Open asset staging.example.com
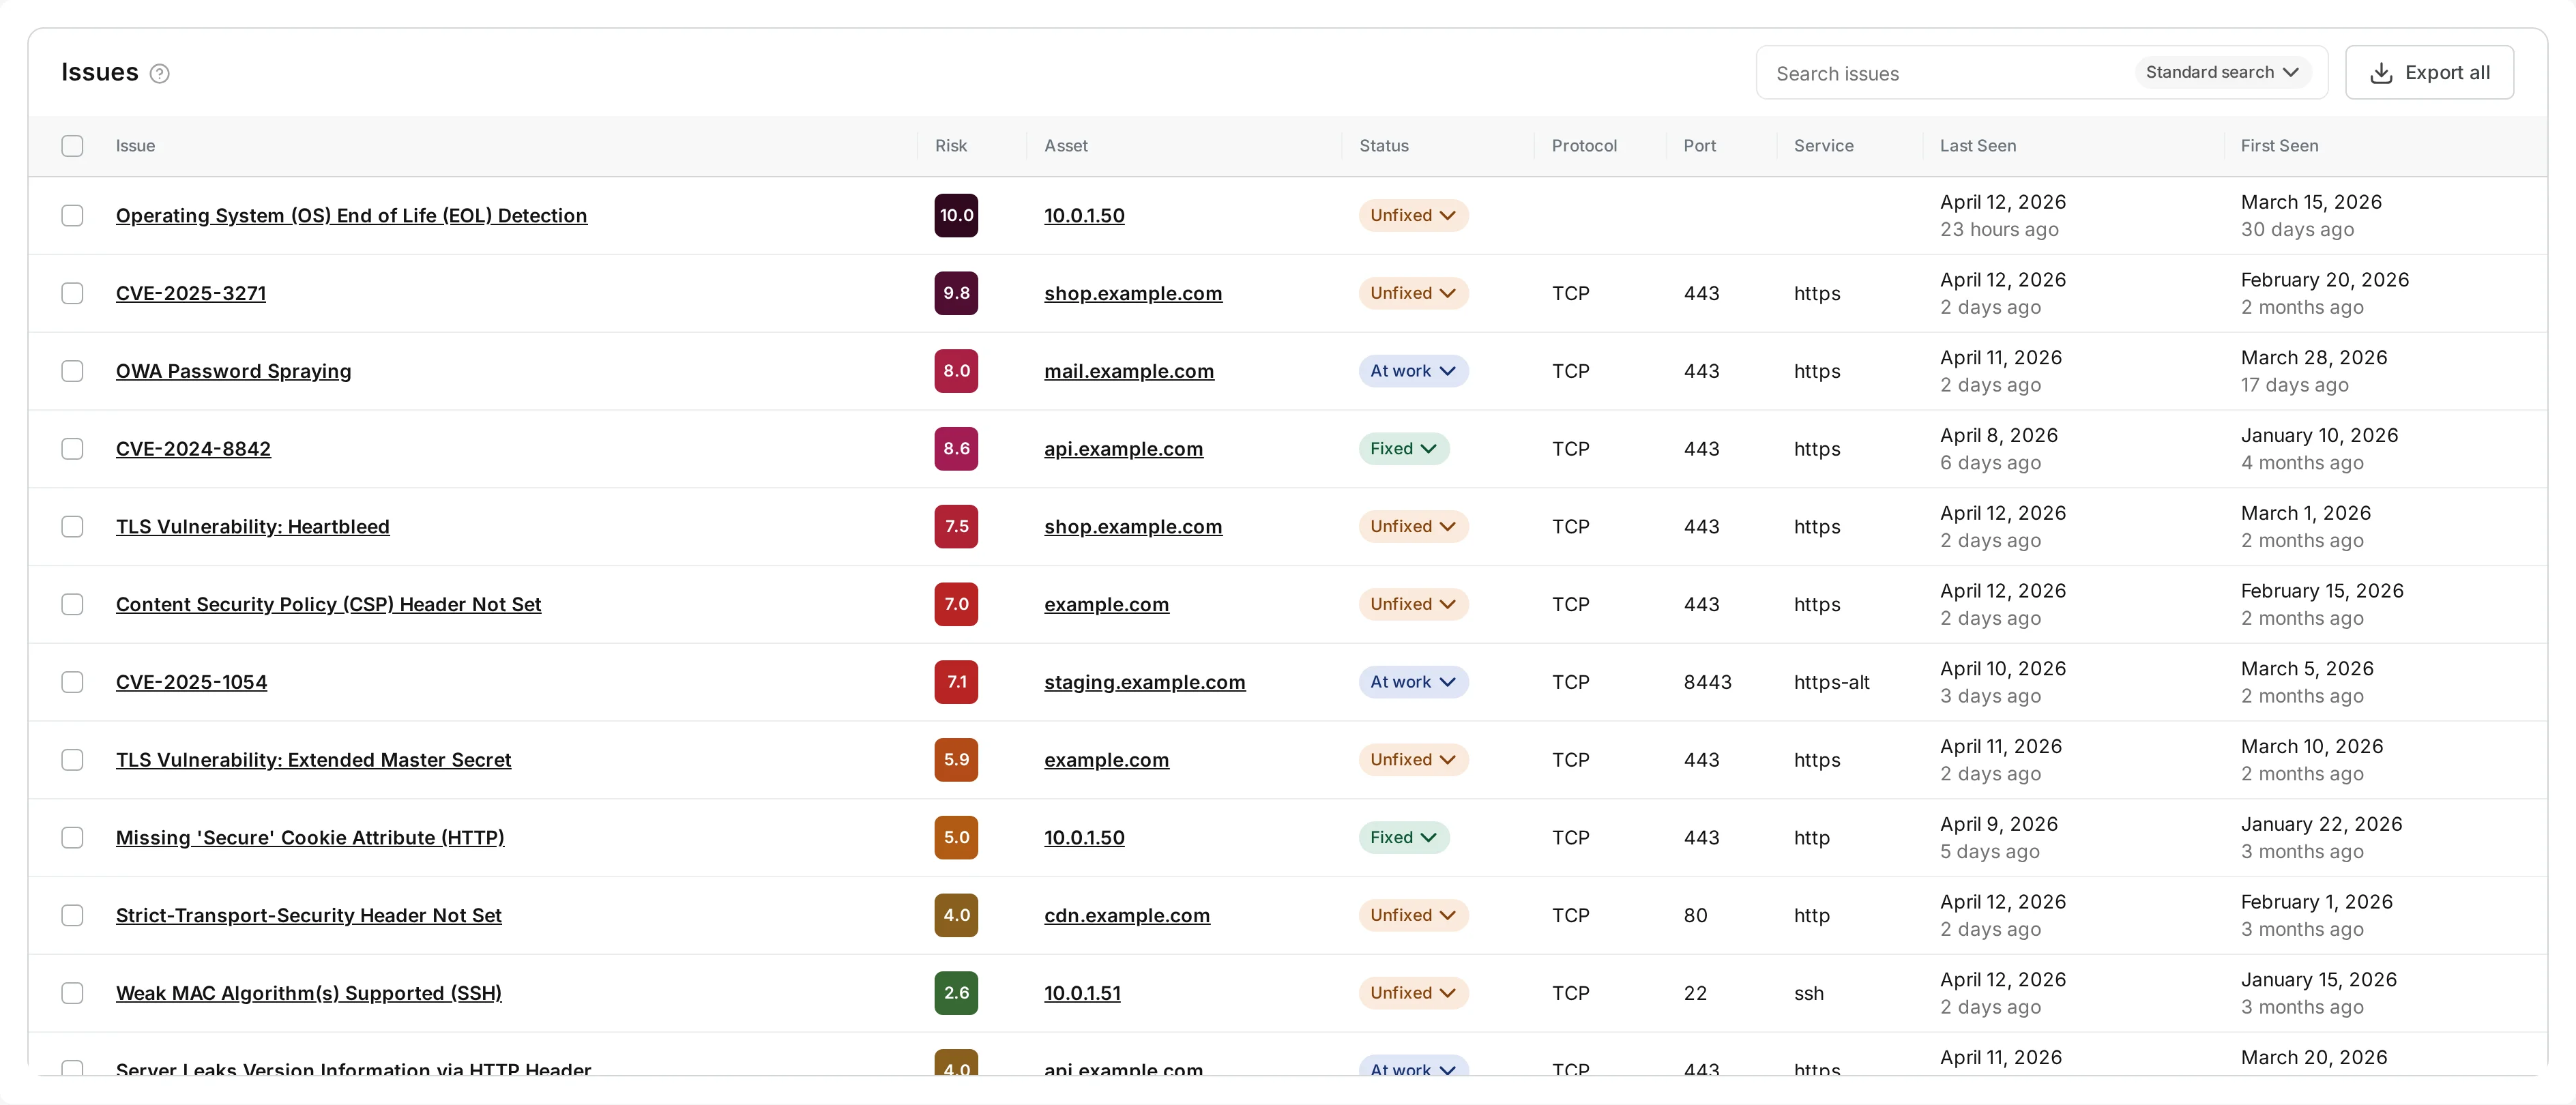The width and height of the screenshot is (2576, 1105). (1145, 682)
